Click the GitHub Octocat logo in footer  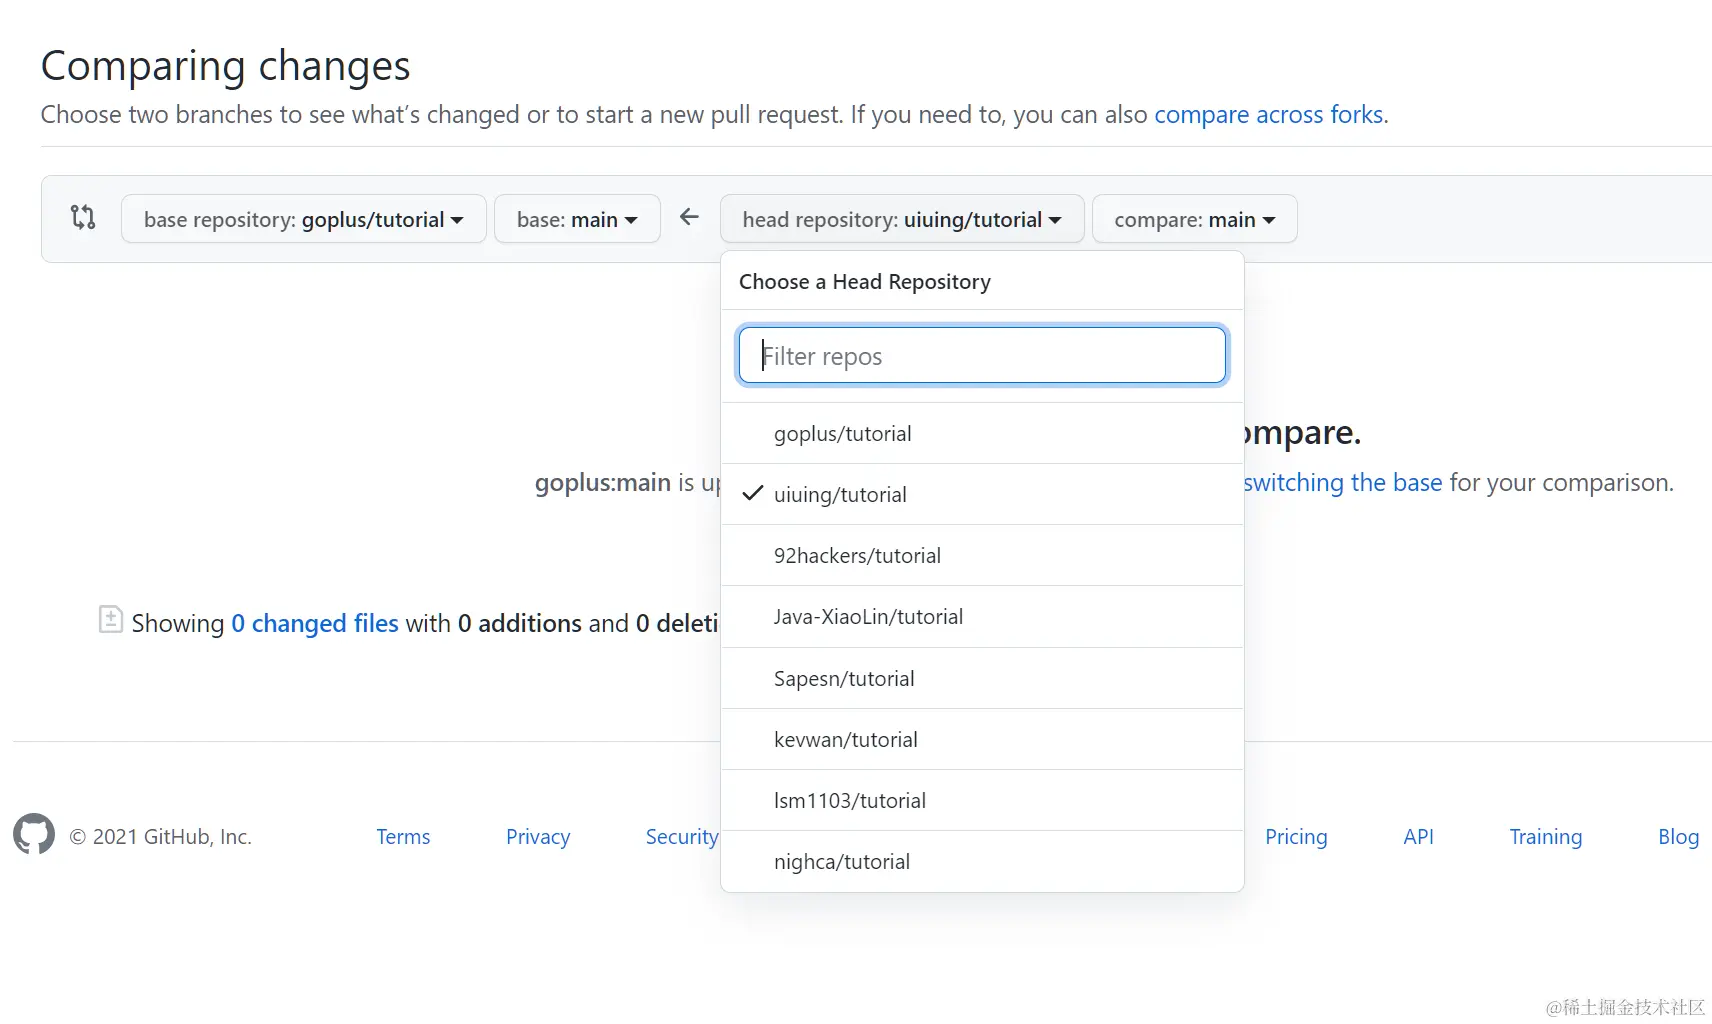coord(34,834)
